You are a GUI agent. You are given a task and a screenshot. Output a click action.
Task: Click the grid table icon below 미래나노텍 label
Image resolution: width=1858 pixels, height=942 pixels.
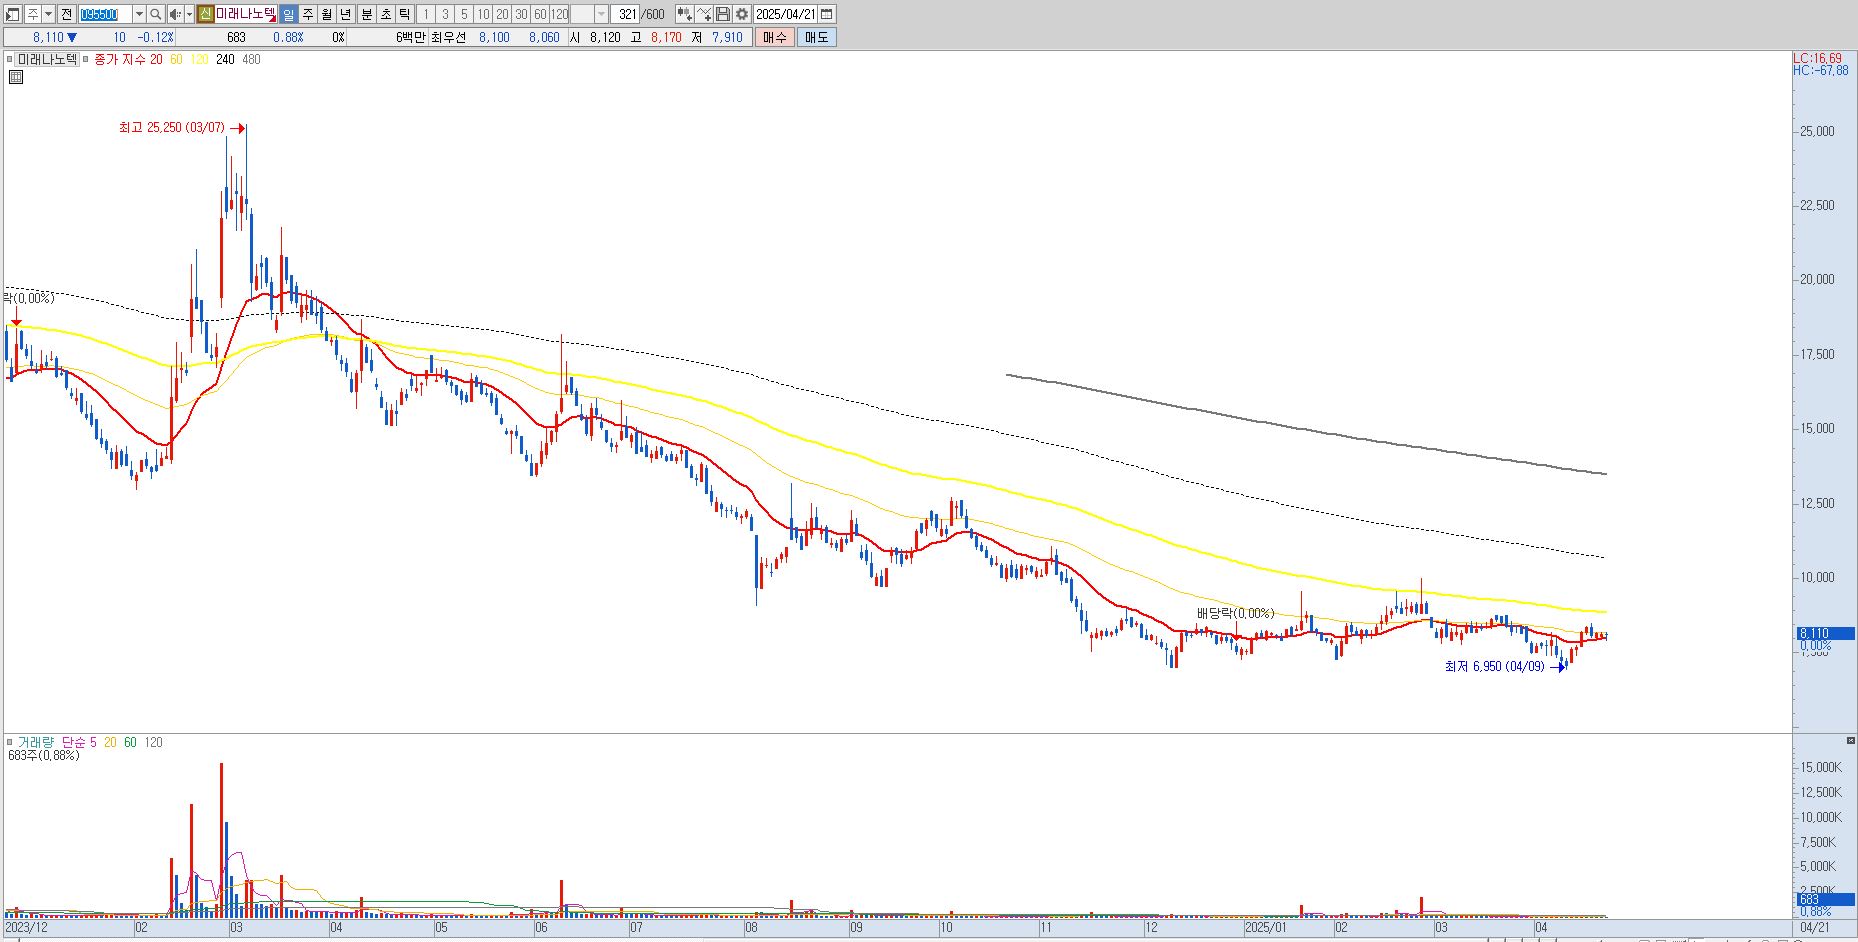click(x=15, y=76)
